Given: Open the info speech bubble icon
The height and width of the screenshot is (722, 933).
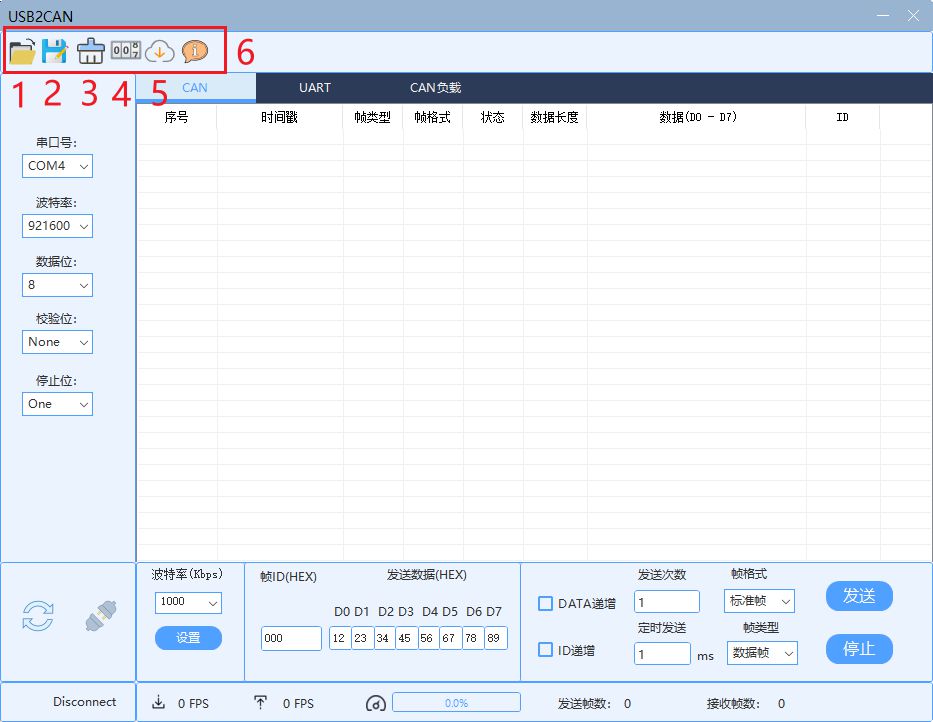Looking at the screenshot, I should pyautogui.click(x=195, y=51).
